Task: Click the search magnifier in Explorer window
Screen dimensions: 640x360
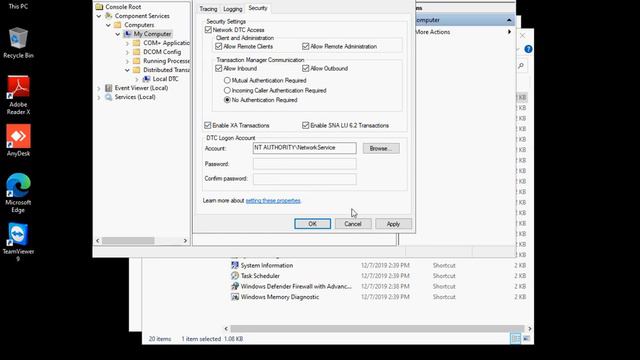Action: tap(521, 66)
